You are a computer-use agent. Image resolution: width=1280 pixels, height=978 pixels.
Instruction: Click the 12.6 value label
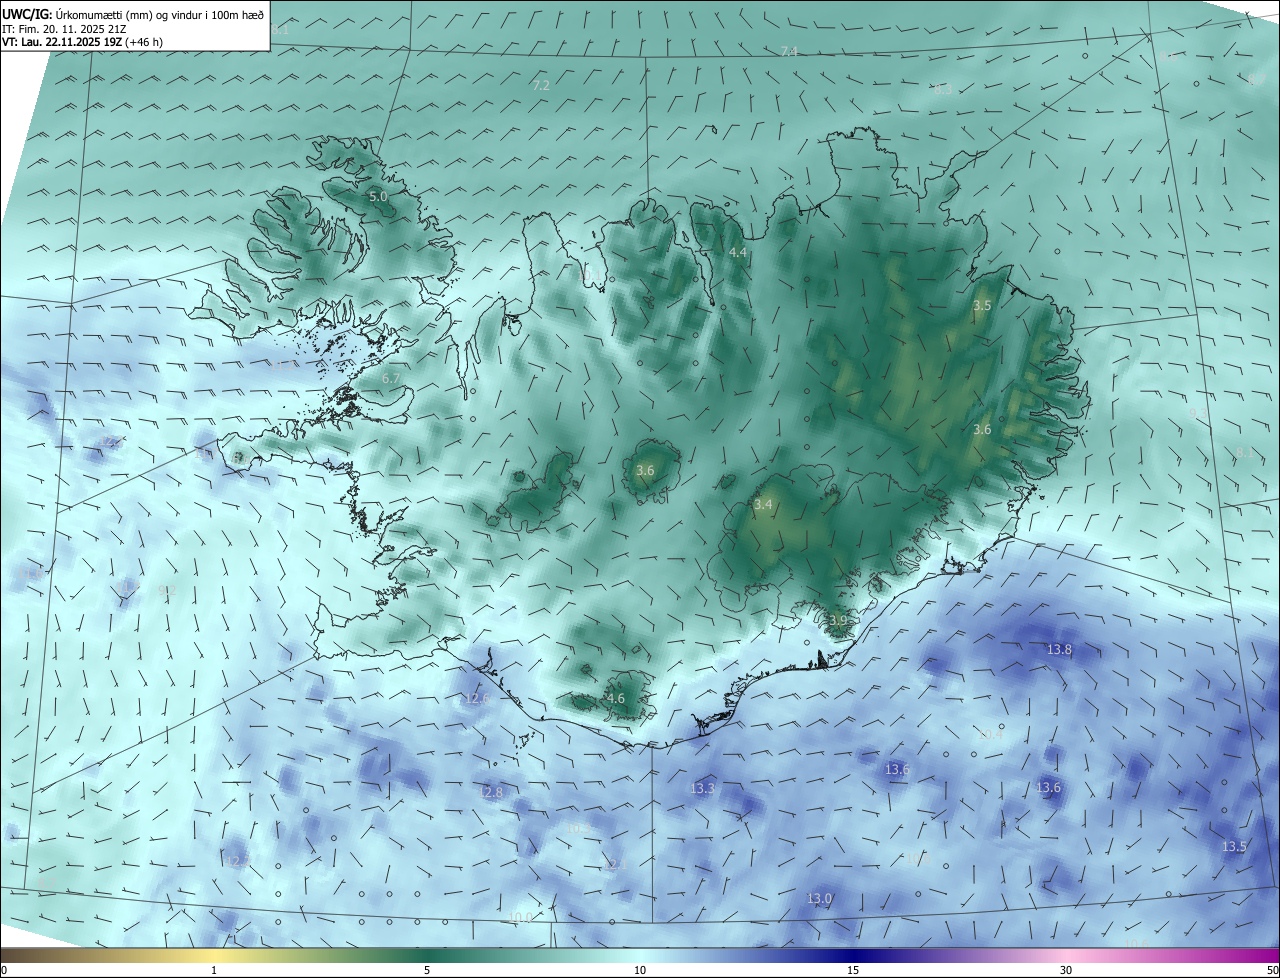477,698
